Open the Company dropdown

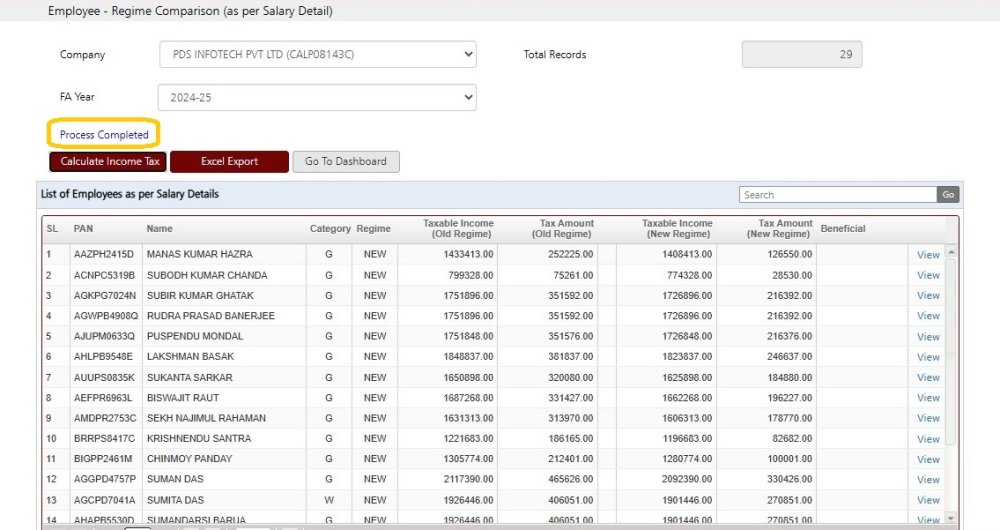[x=318, y=54]
